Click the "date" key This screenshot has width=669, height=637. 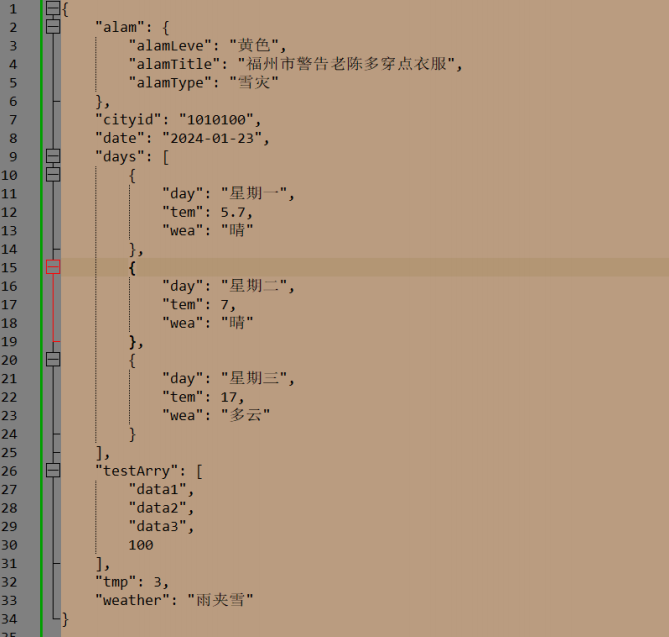point(120,138)
